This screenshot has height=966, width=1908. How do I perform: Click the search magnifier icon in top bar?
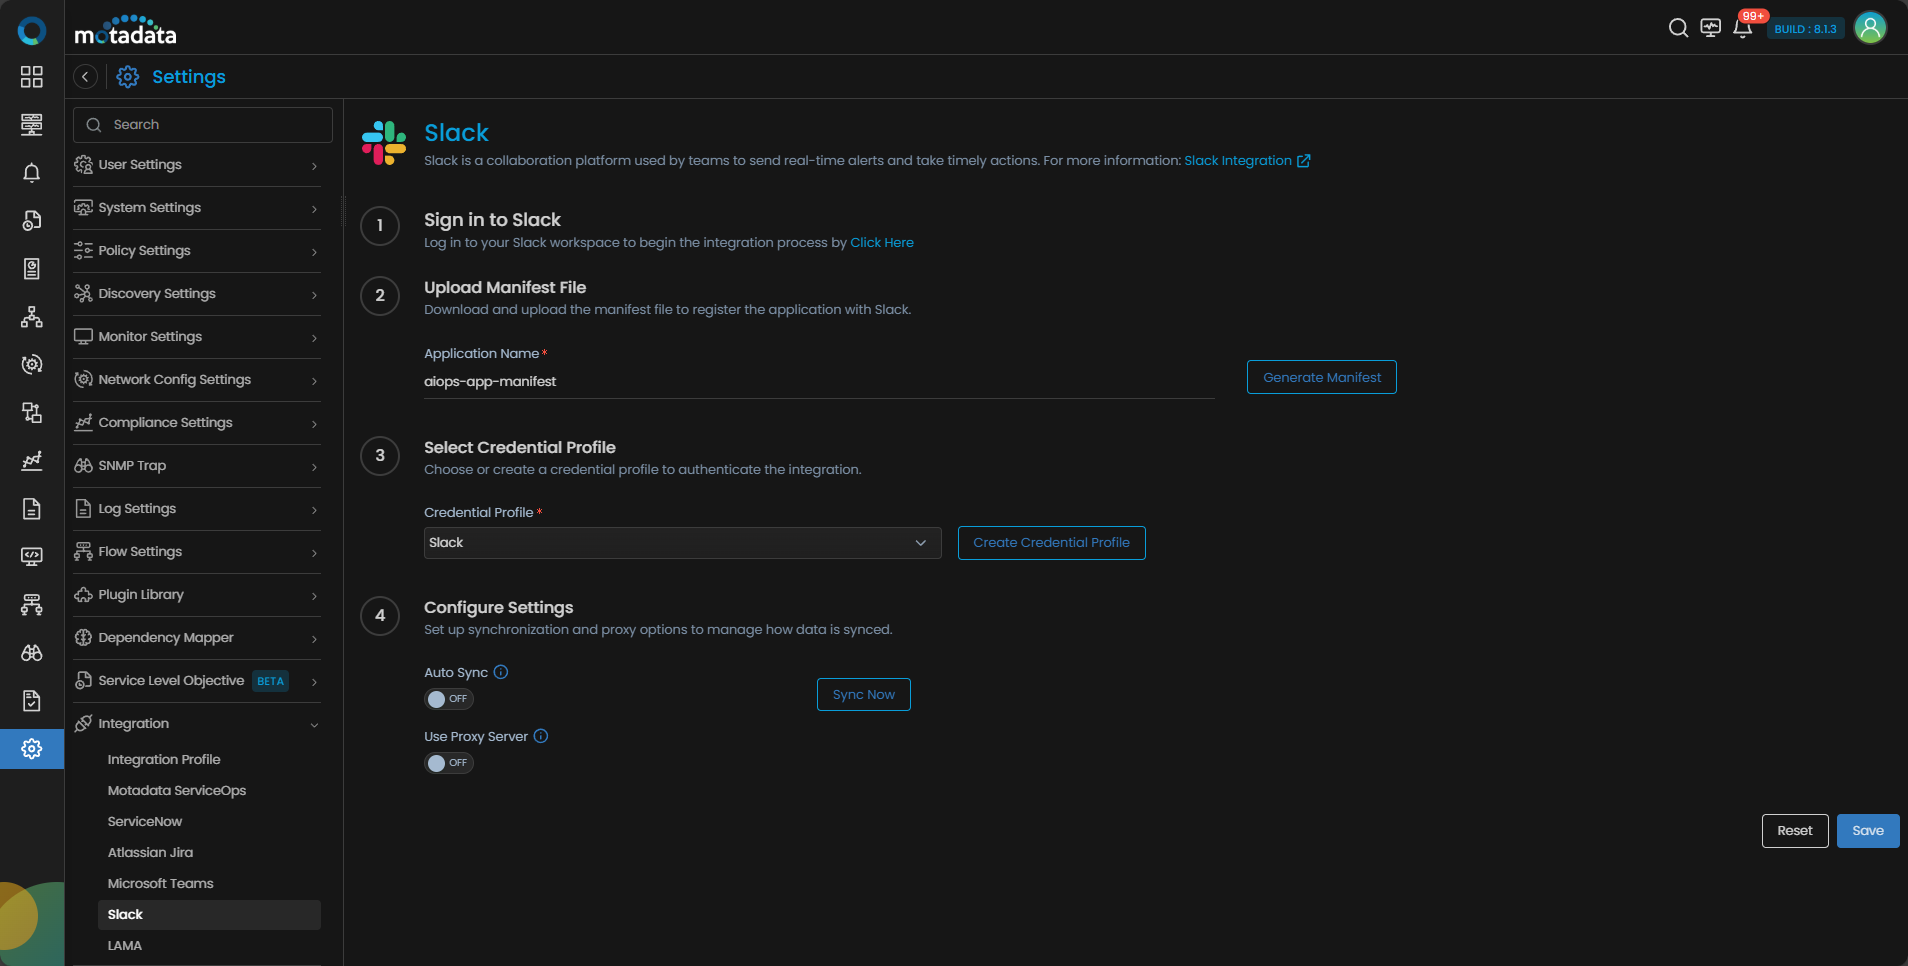click(x=1678, y=28)
